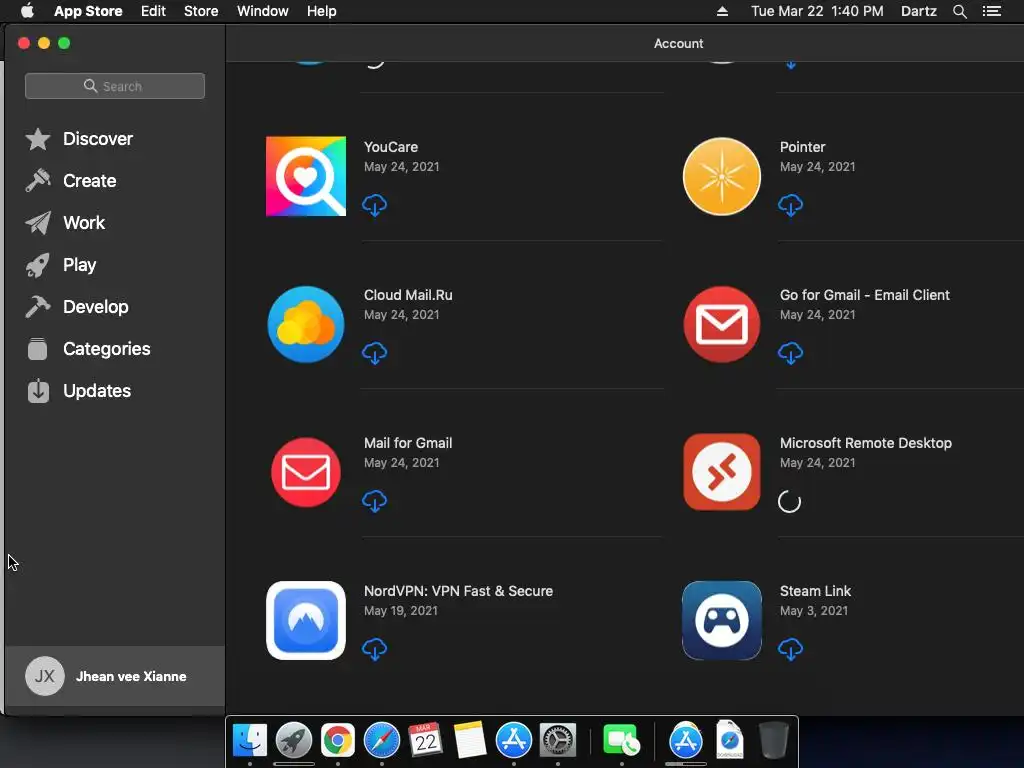This screenshot has width=1024, height=768.
Task: Select Go for Gmail - Email Client title
Action: (865, 295)
